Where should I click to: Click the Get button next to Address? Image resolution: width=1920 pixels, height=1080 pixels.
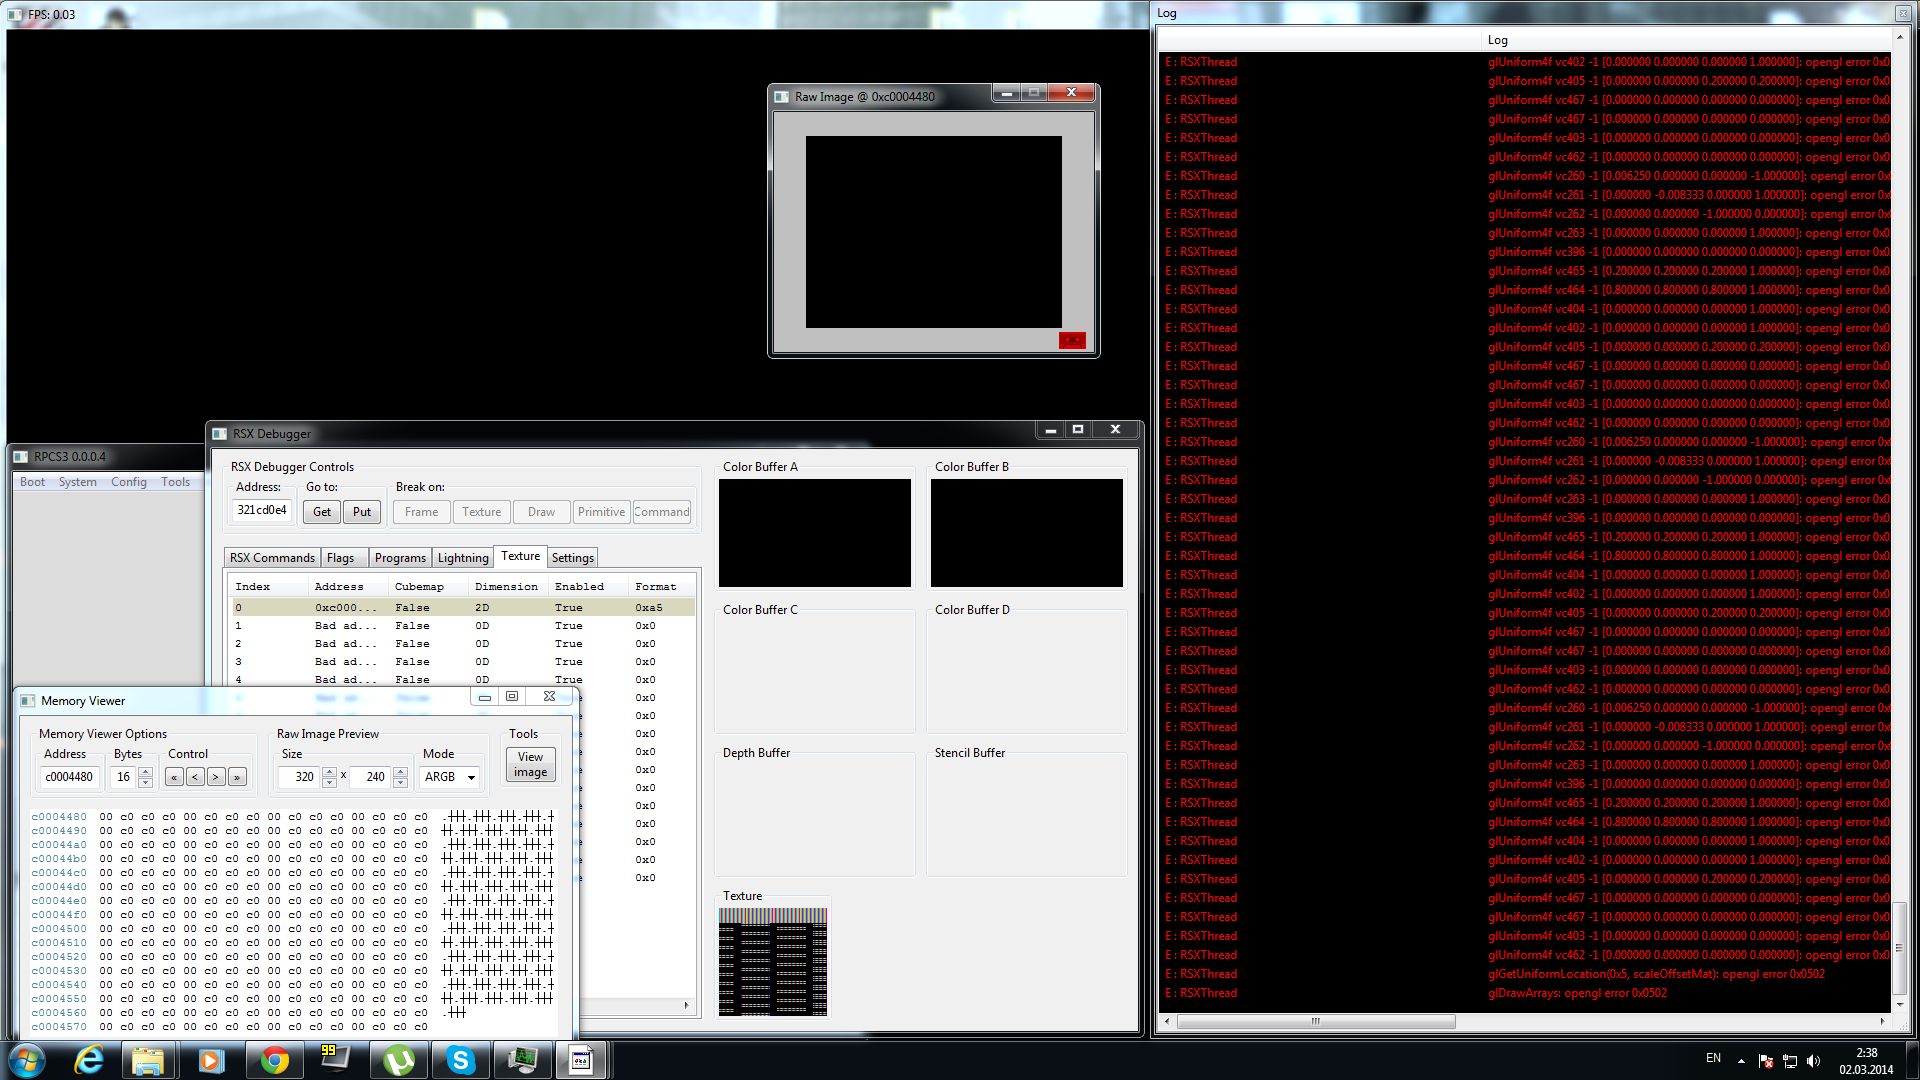pos(321,512)
